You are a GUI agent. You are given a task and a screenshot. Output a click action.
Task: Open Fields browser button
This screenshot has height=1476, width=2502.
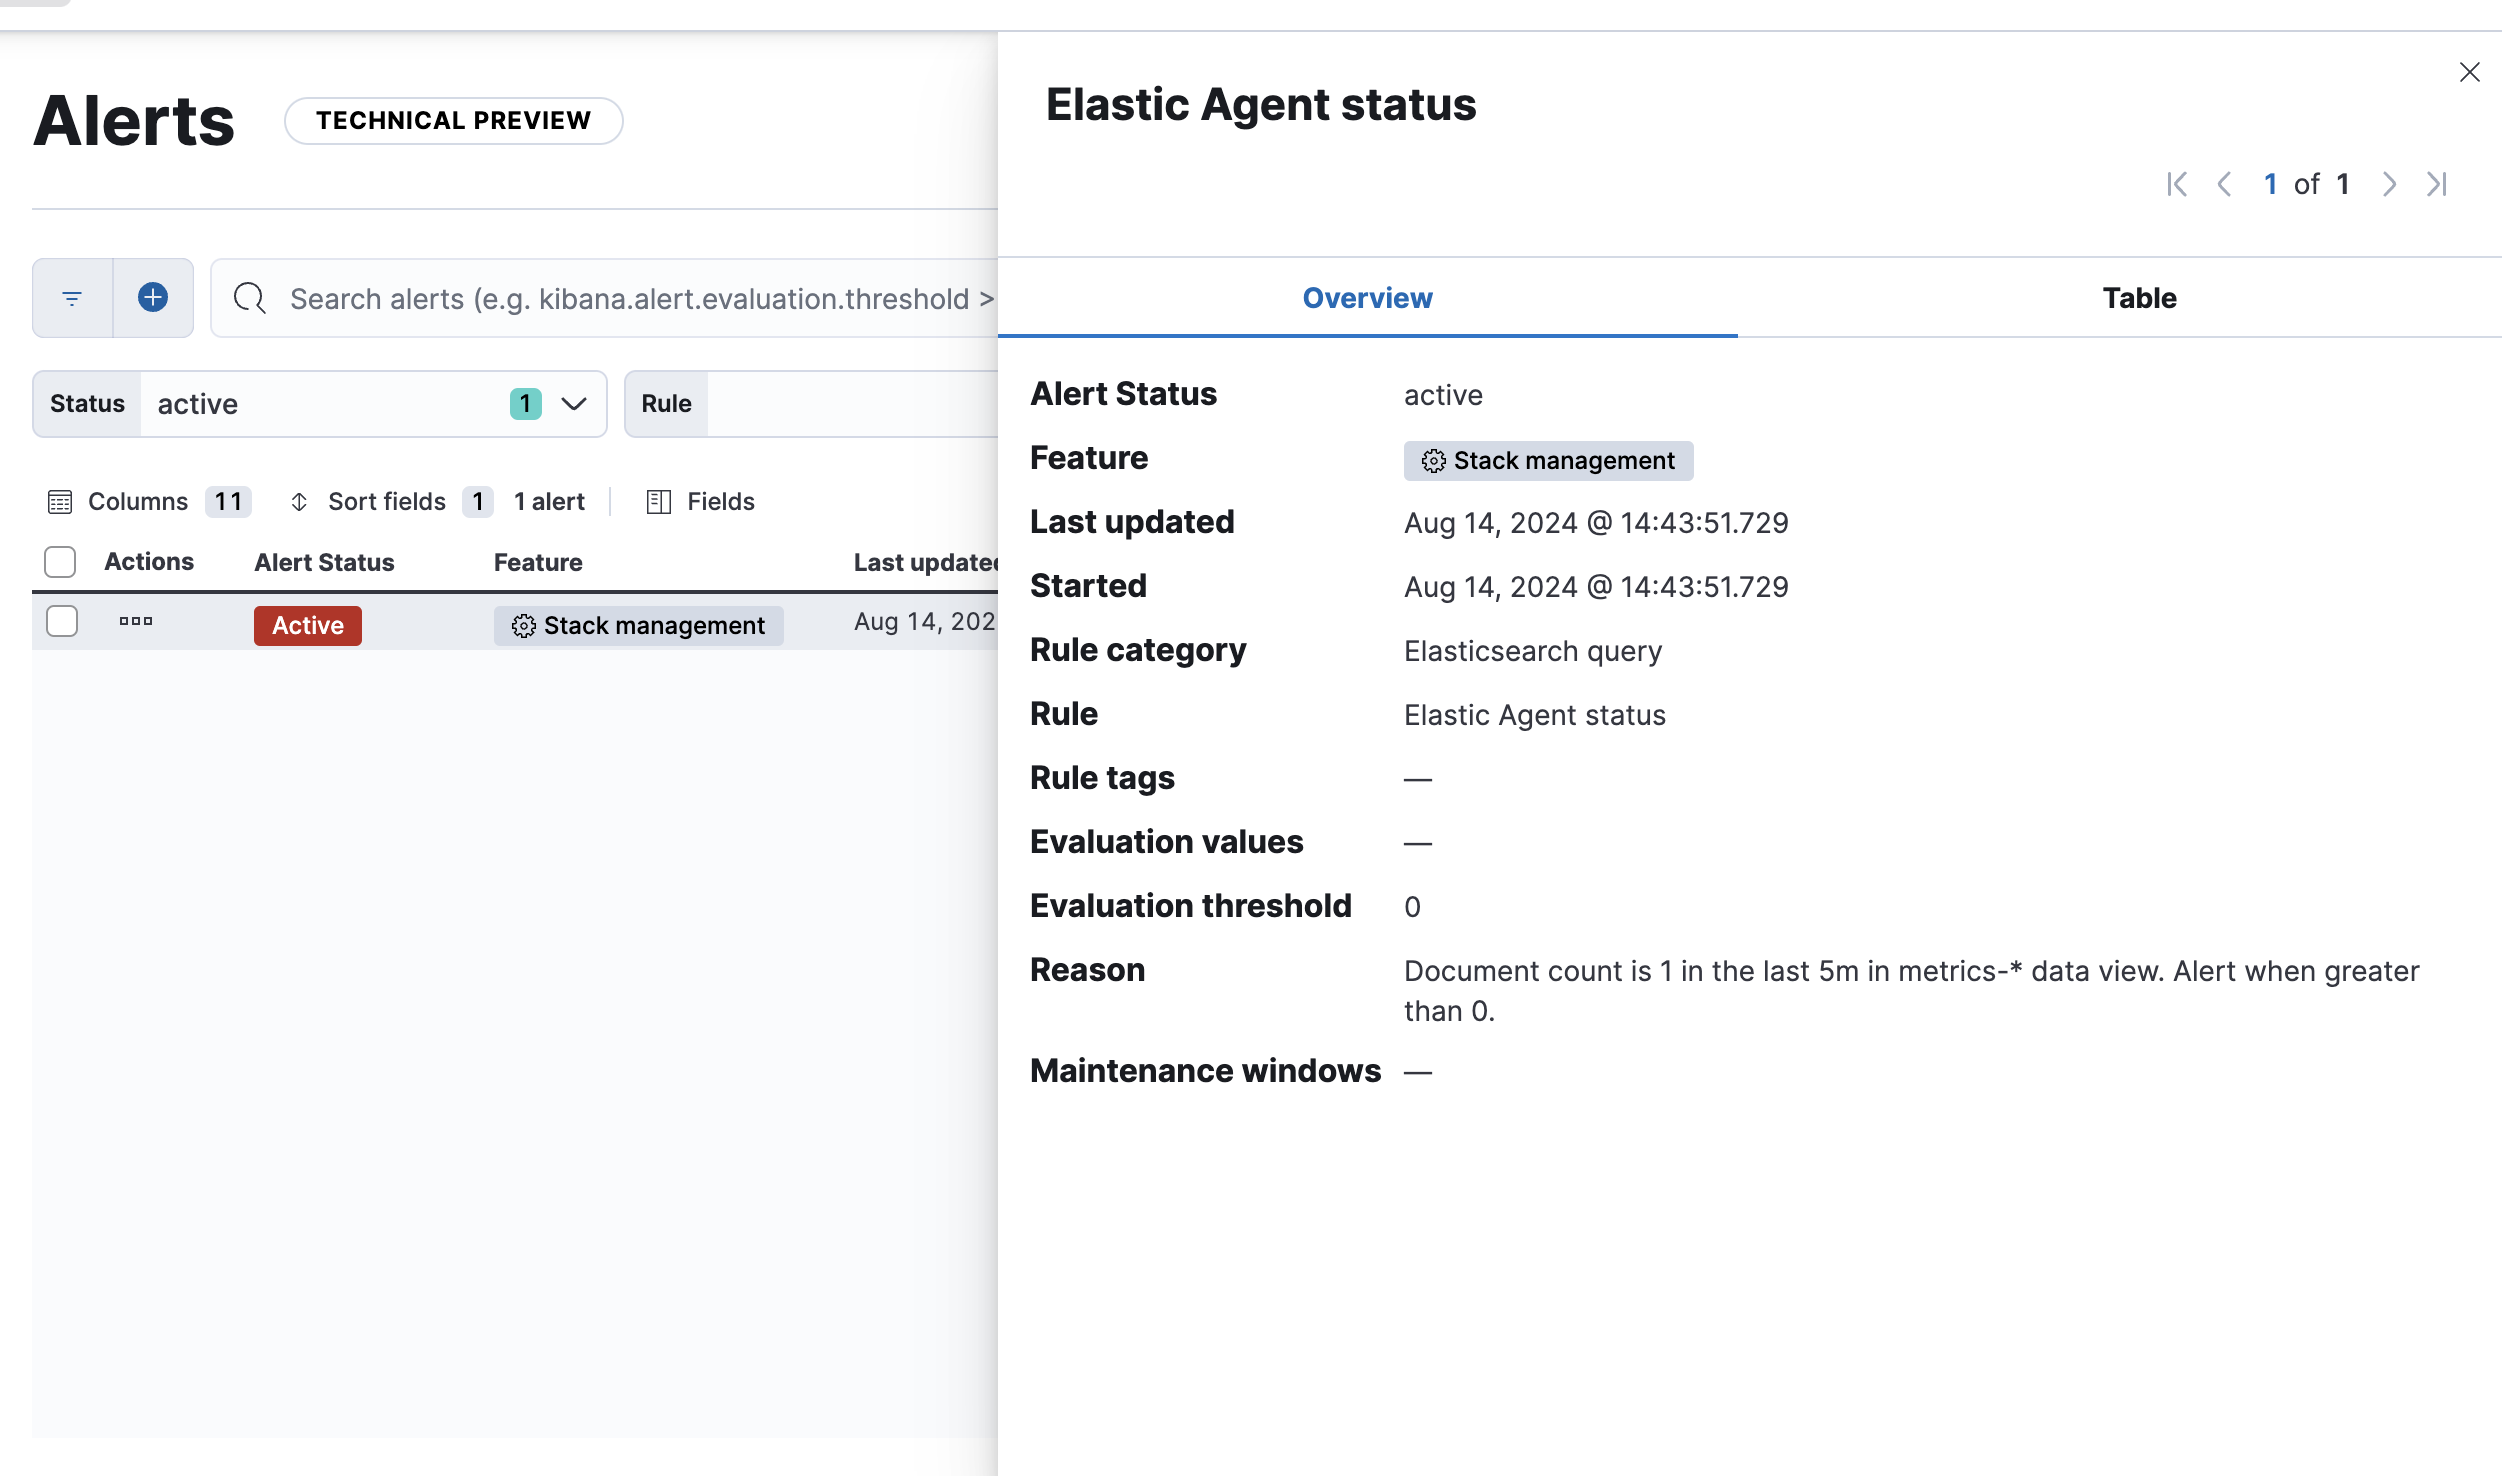coord(701,502)
